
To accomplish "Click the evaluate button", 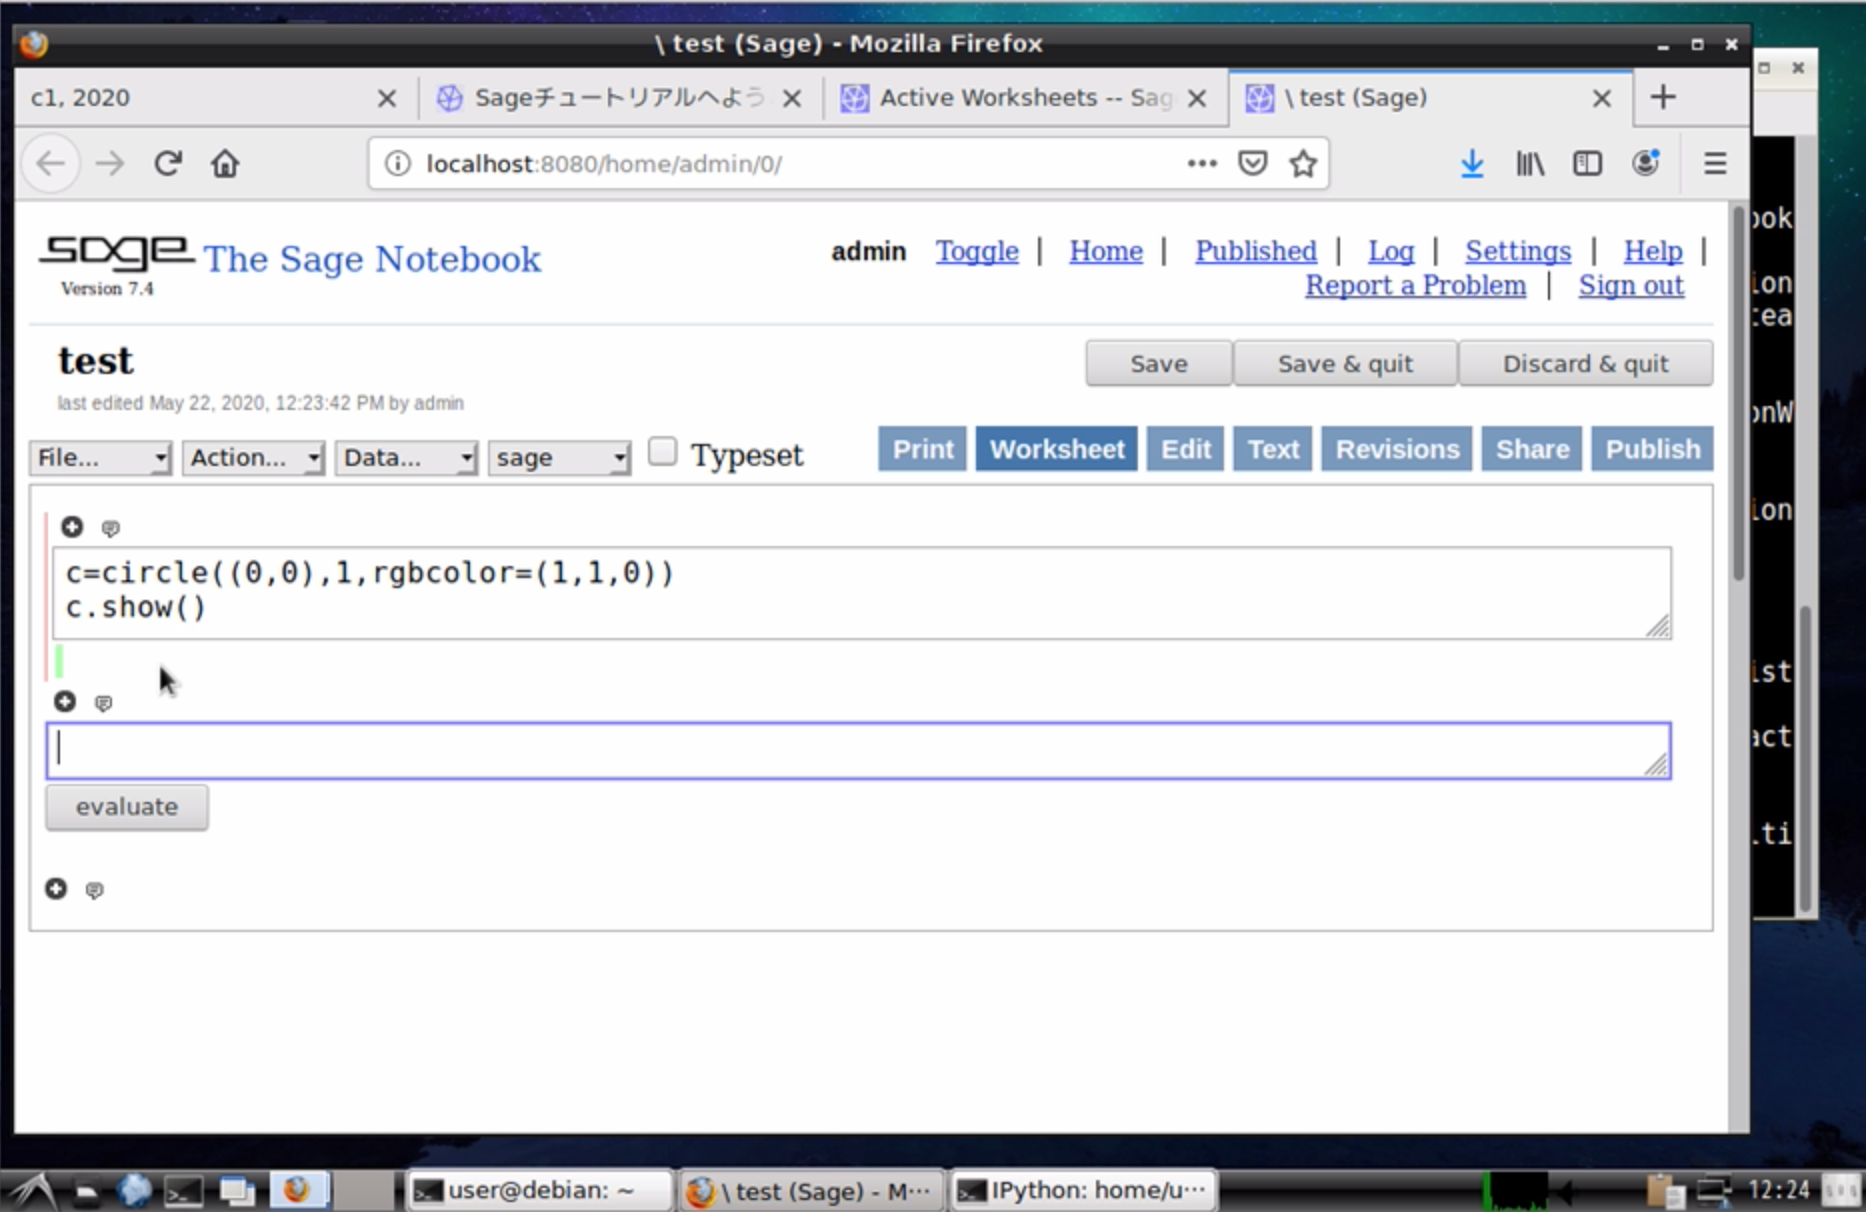I will (127, 807).
